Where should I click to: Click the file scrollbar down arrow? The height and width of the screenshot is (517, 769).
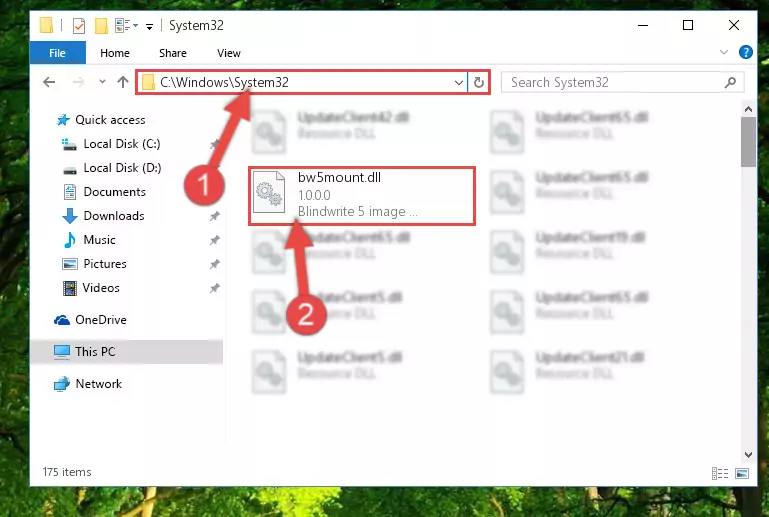click(x=748, y=455)
